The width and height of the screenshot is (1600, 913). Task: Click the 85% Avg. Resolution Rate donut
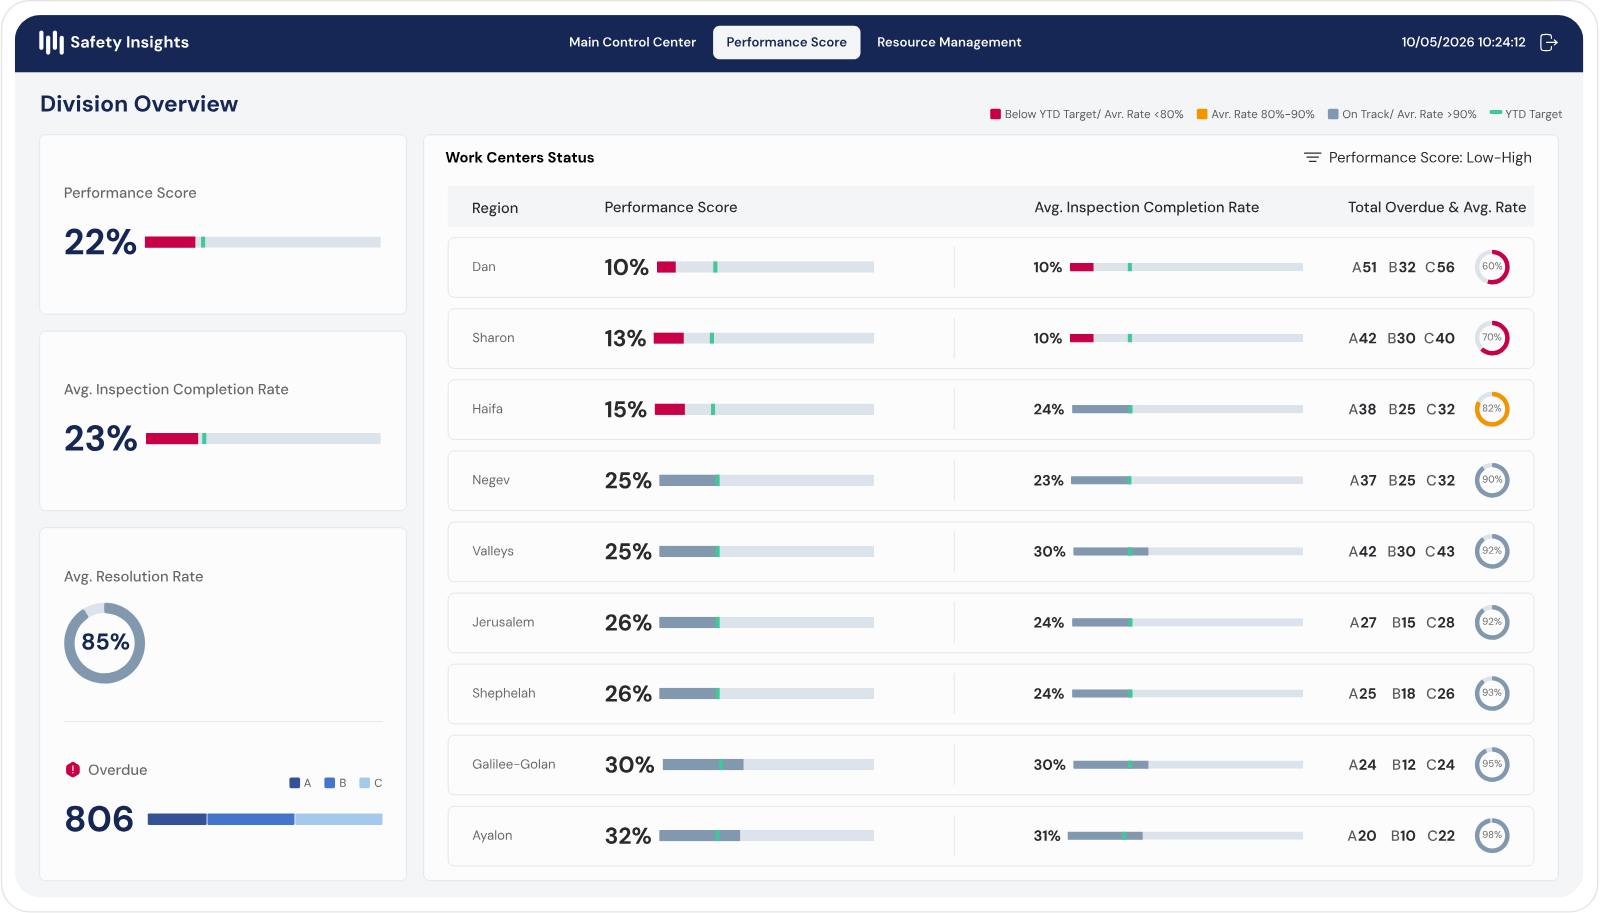pos(105,643)
